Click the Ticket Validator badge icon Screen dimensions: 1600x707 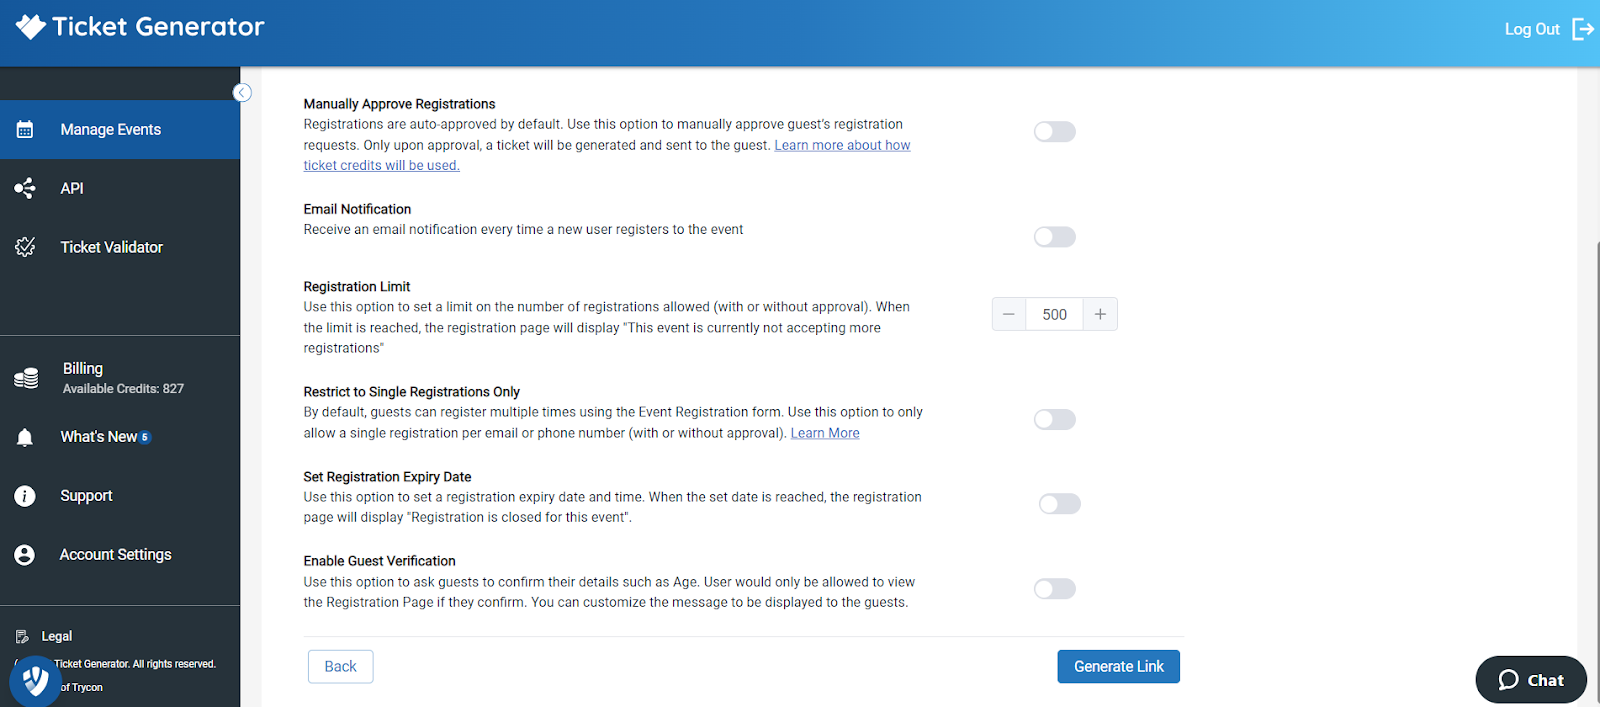(25, 247)
